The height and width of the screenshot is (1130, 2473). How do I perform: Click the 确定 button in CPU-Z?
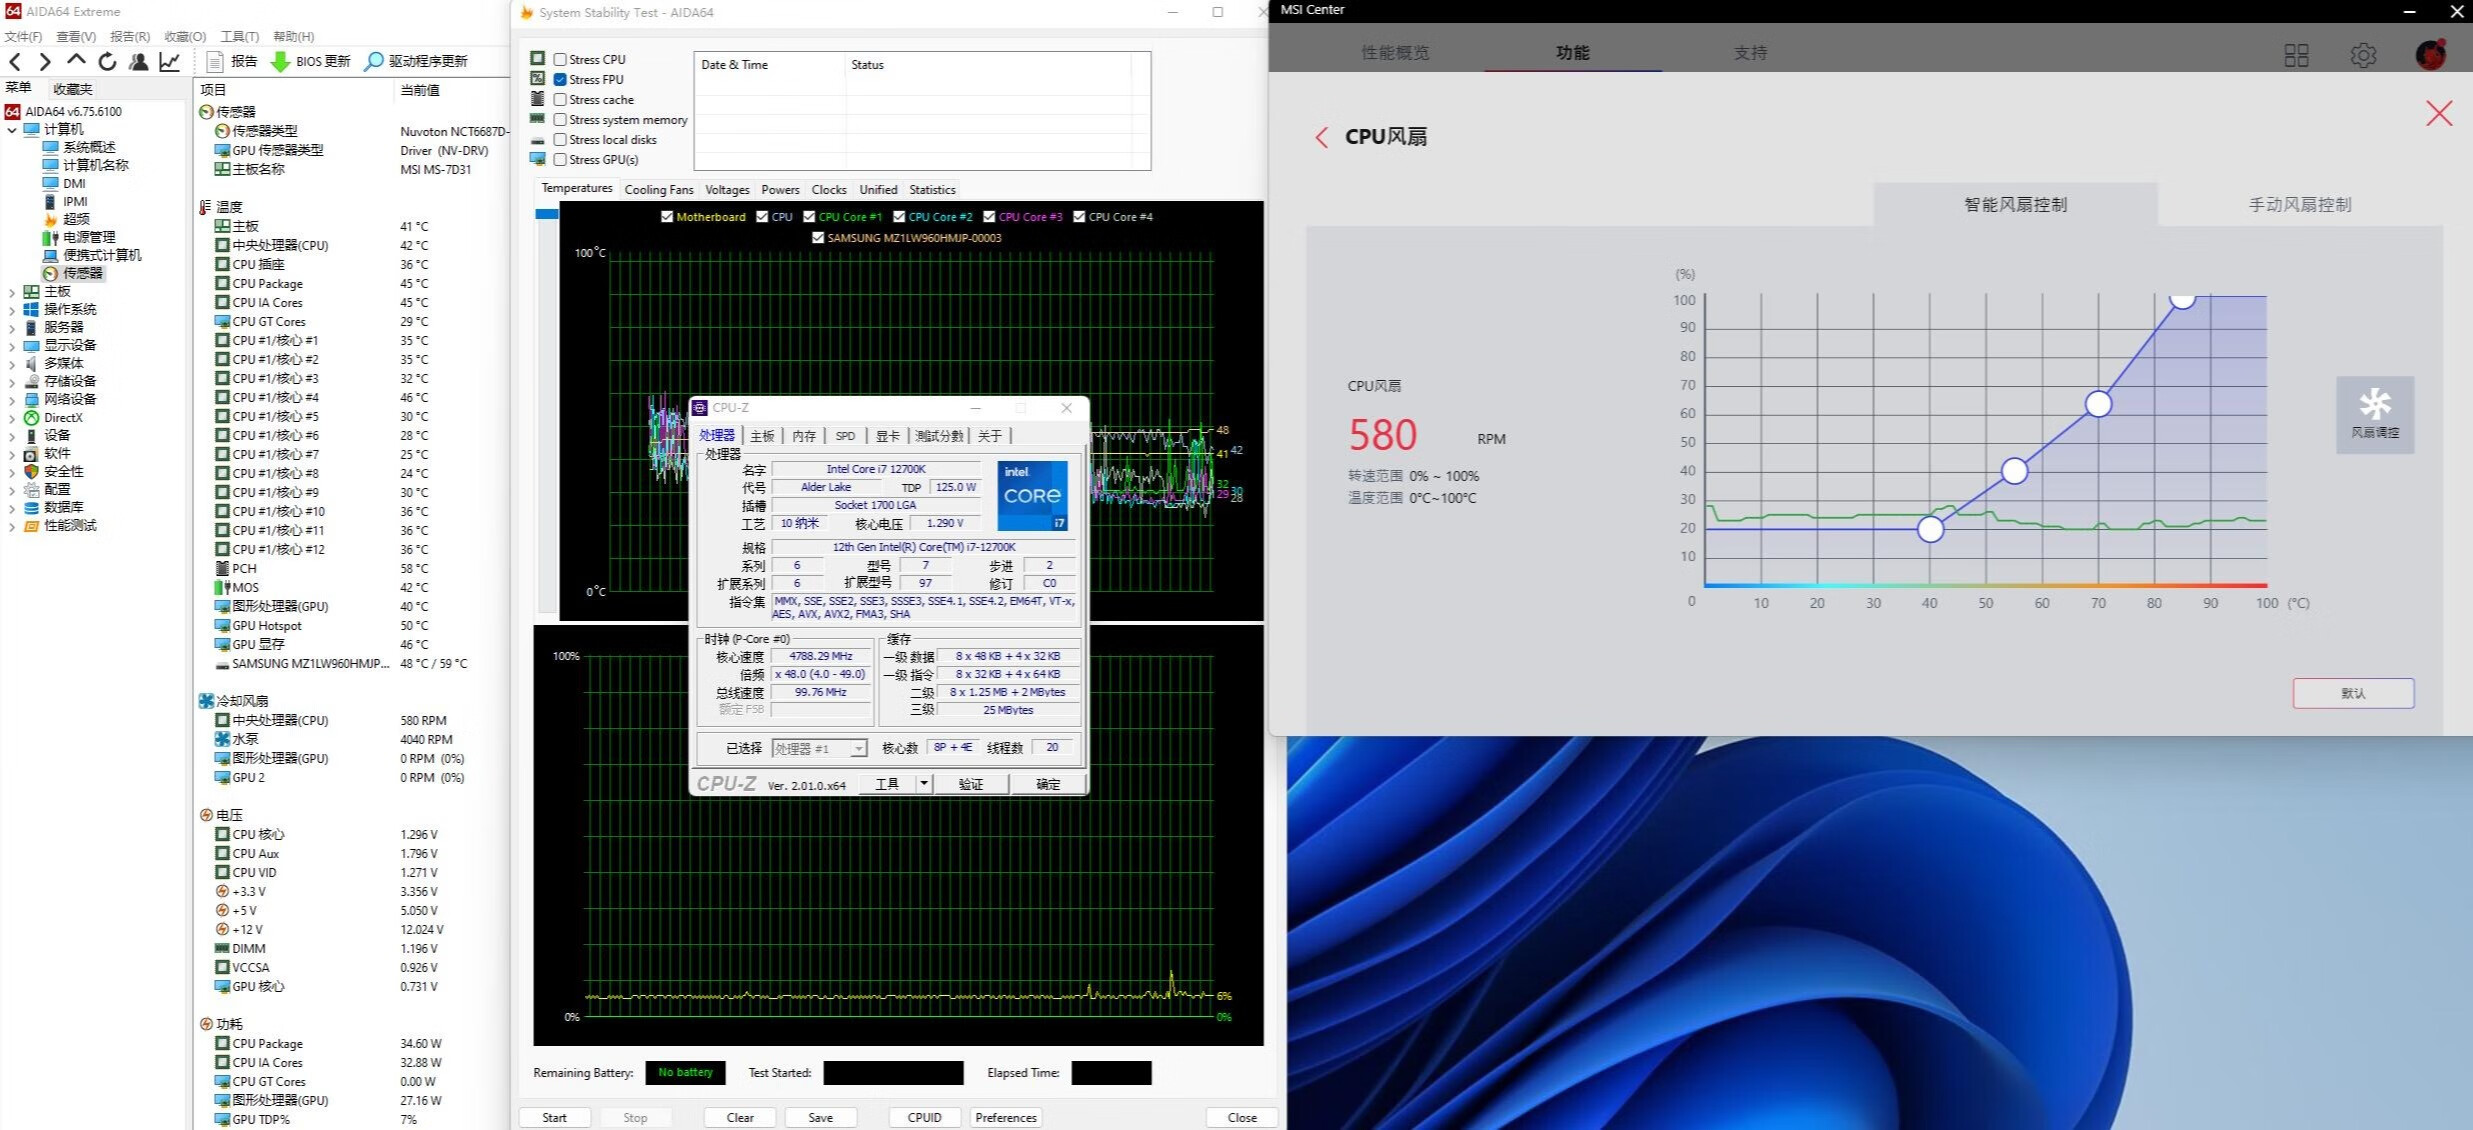[1048, 784]
